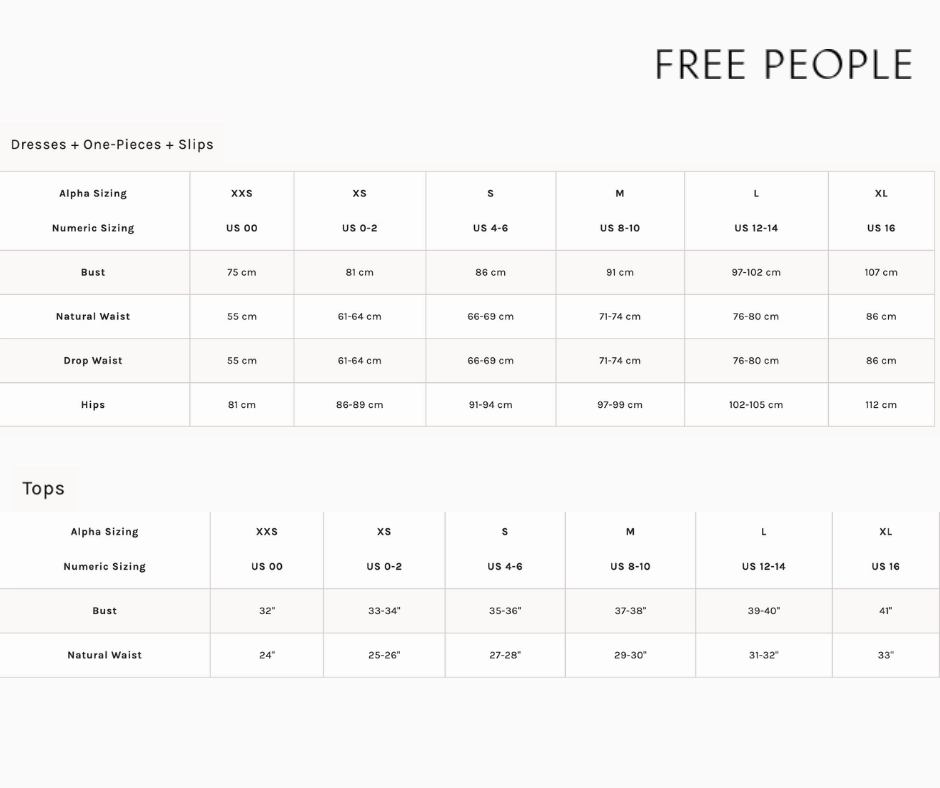940x788 pixels.
Task: Click the 33-34" bust cell in Tops
Action: (x=384, y=610)
